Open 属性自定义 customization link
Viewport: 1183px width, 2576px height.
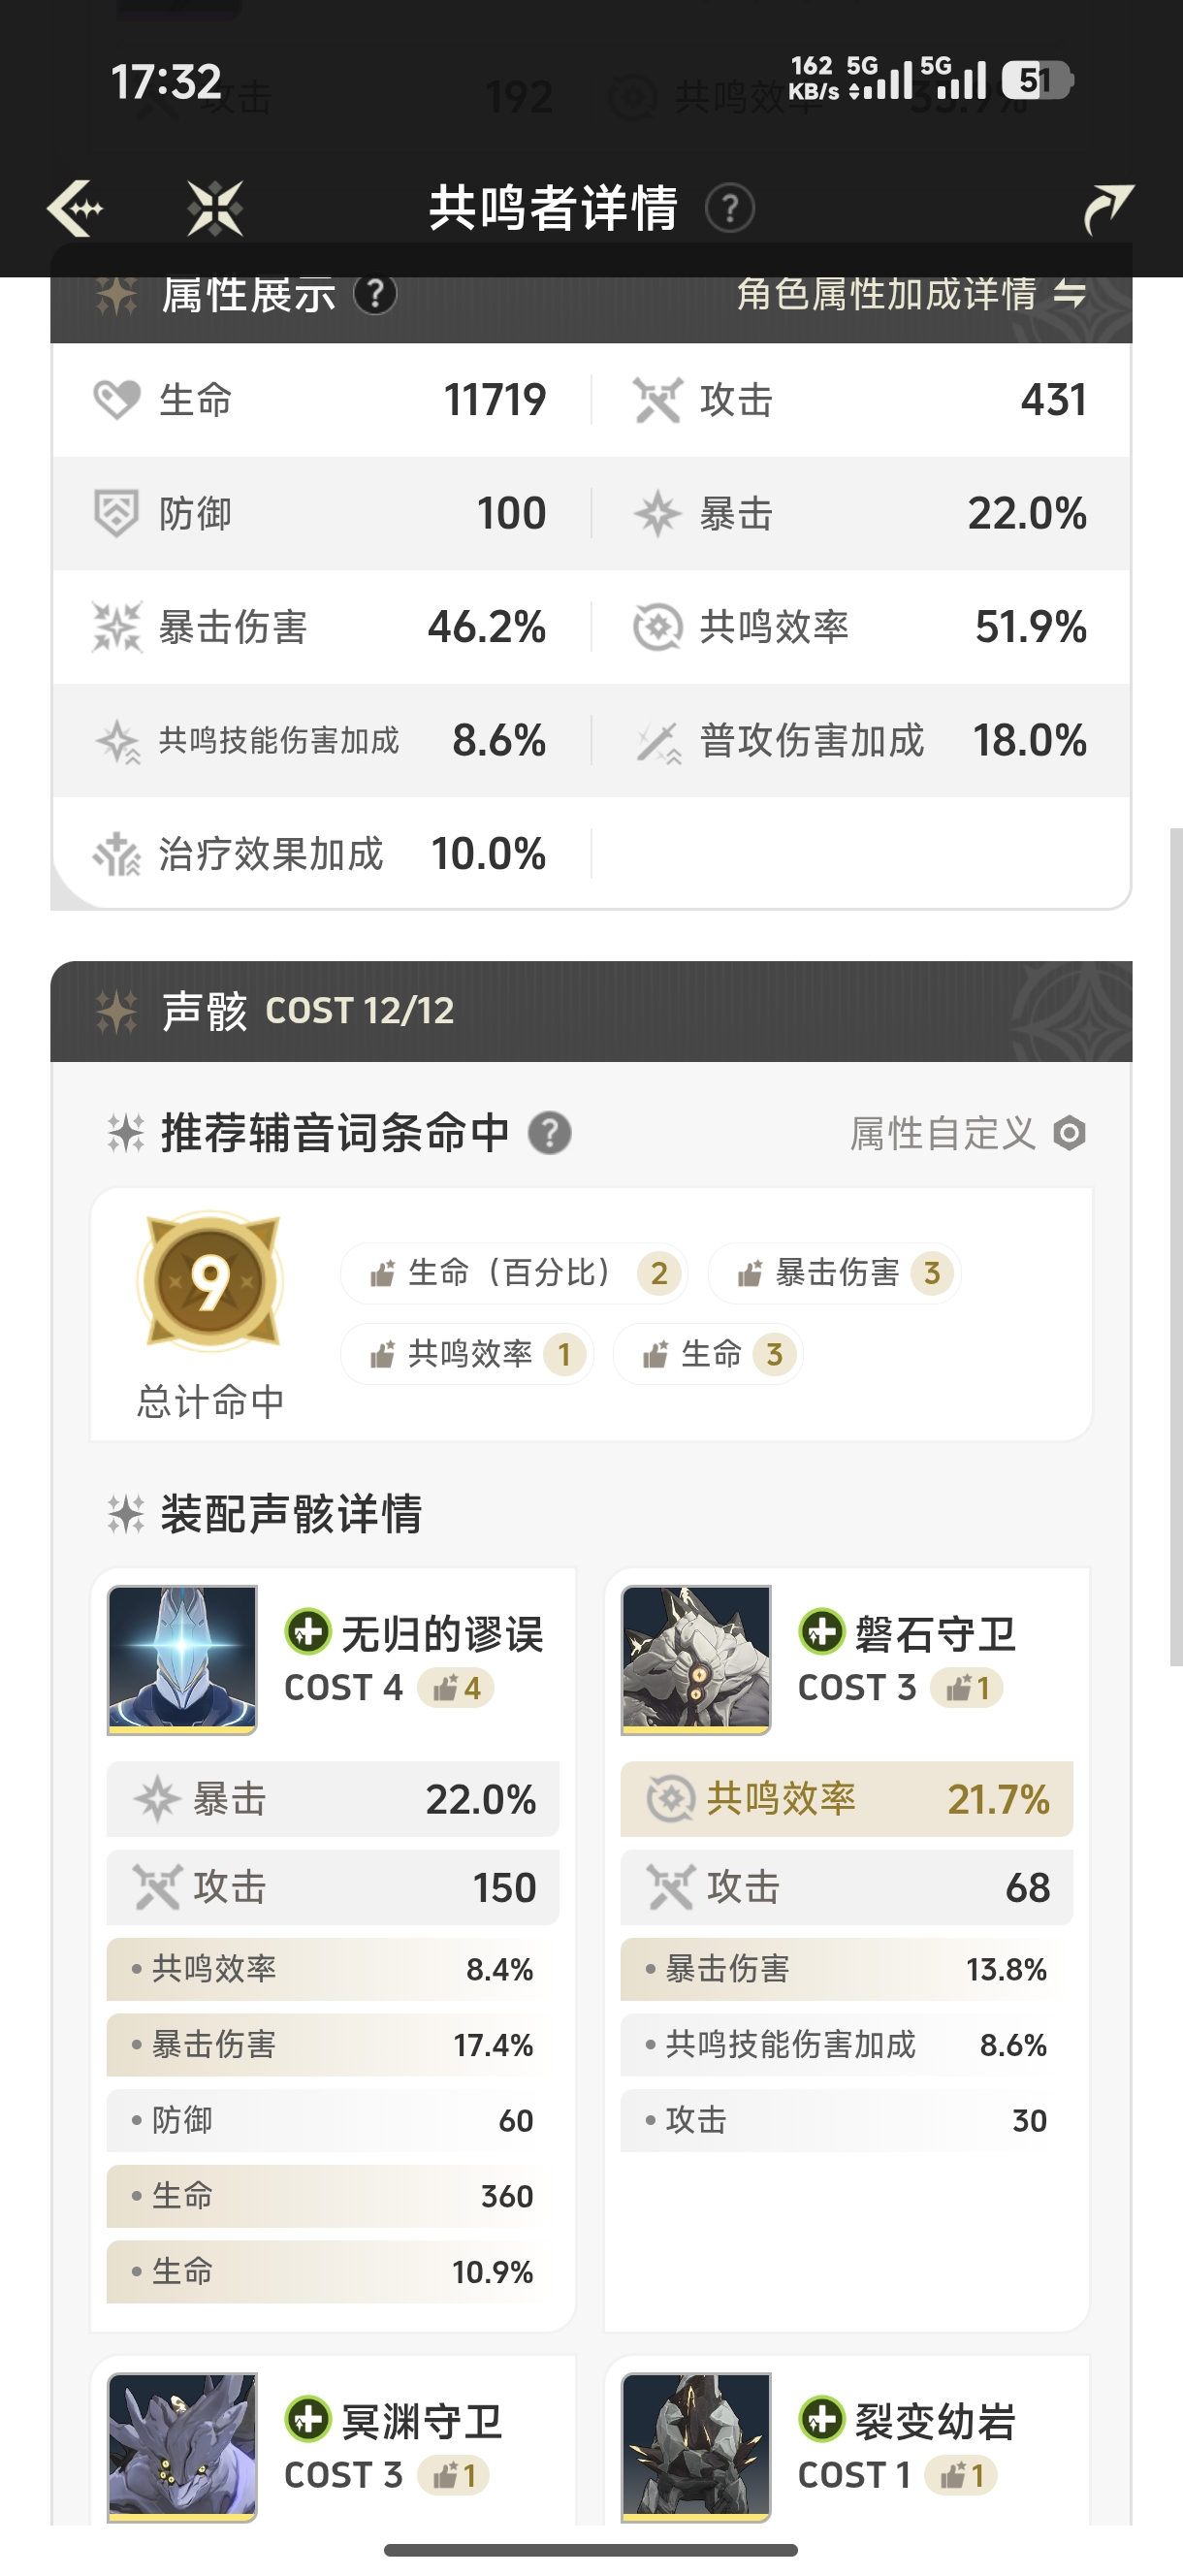(x=942, y=1133)
